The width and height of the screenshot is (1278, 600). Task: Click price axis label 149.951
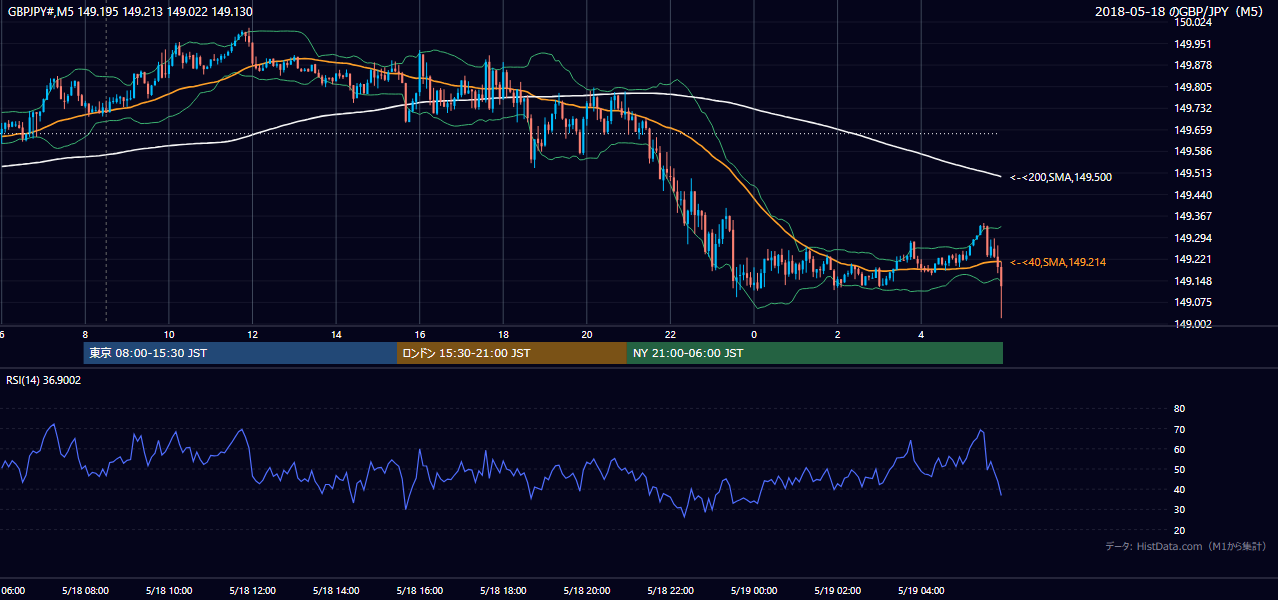click(1193, 44)
